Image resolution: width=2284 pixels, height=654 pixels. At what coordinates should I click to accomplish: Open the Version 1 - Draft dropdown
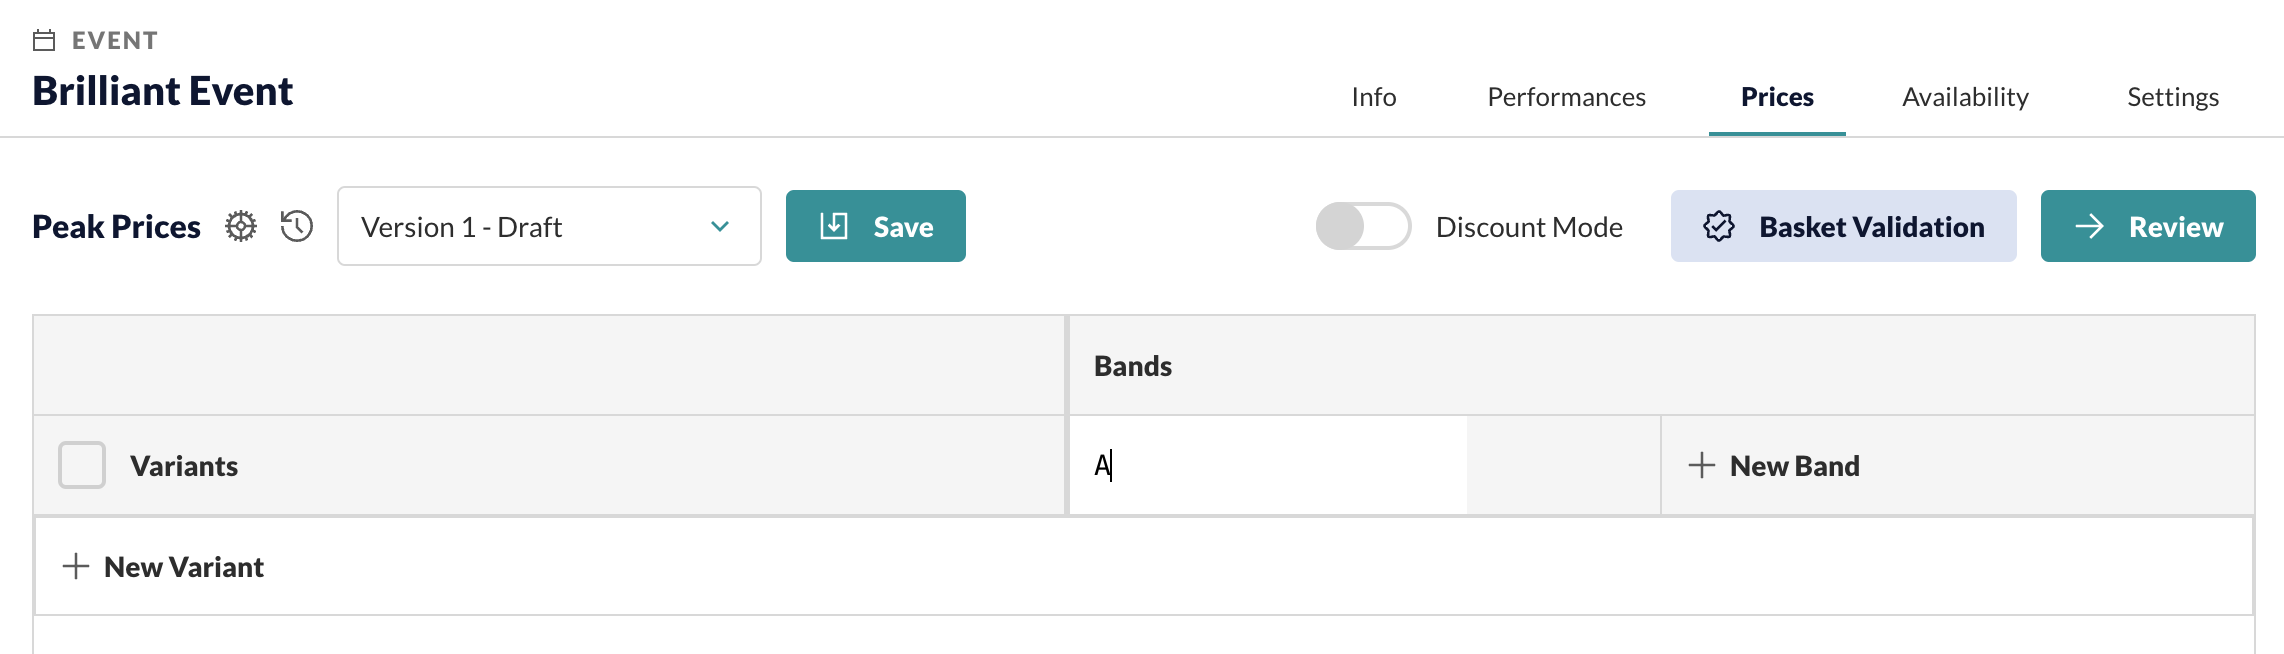pos(549,226)
